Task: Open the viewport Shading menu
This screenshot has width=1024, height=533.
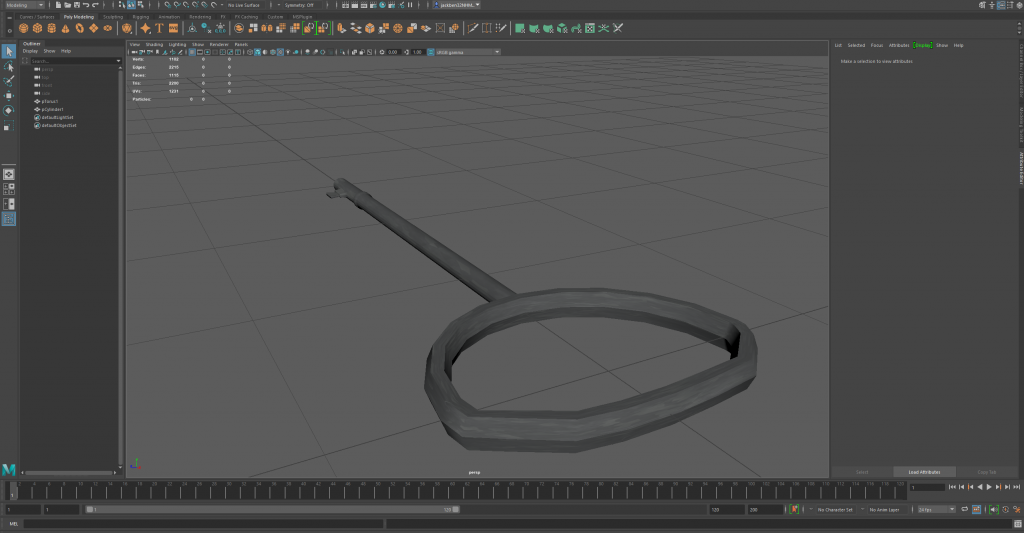Action: click(x=154, y=45)
